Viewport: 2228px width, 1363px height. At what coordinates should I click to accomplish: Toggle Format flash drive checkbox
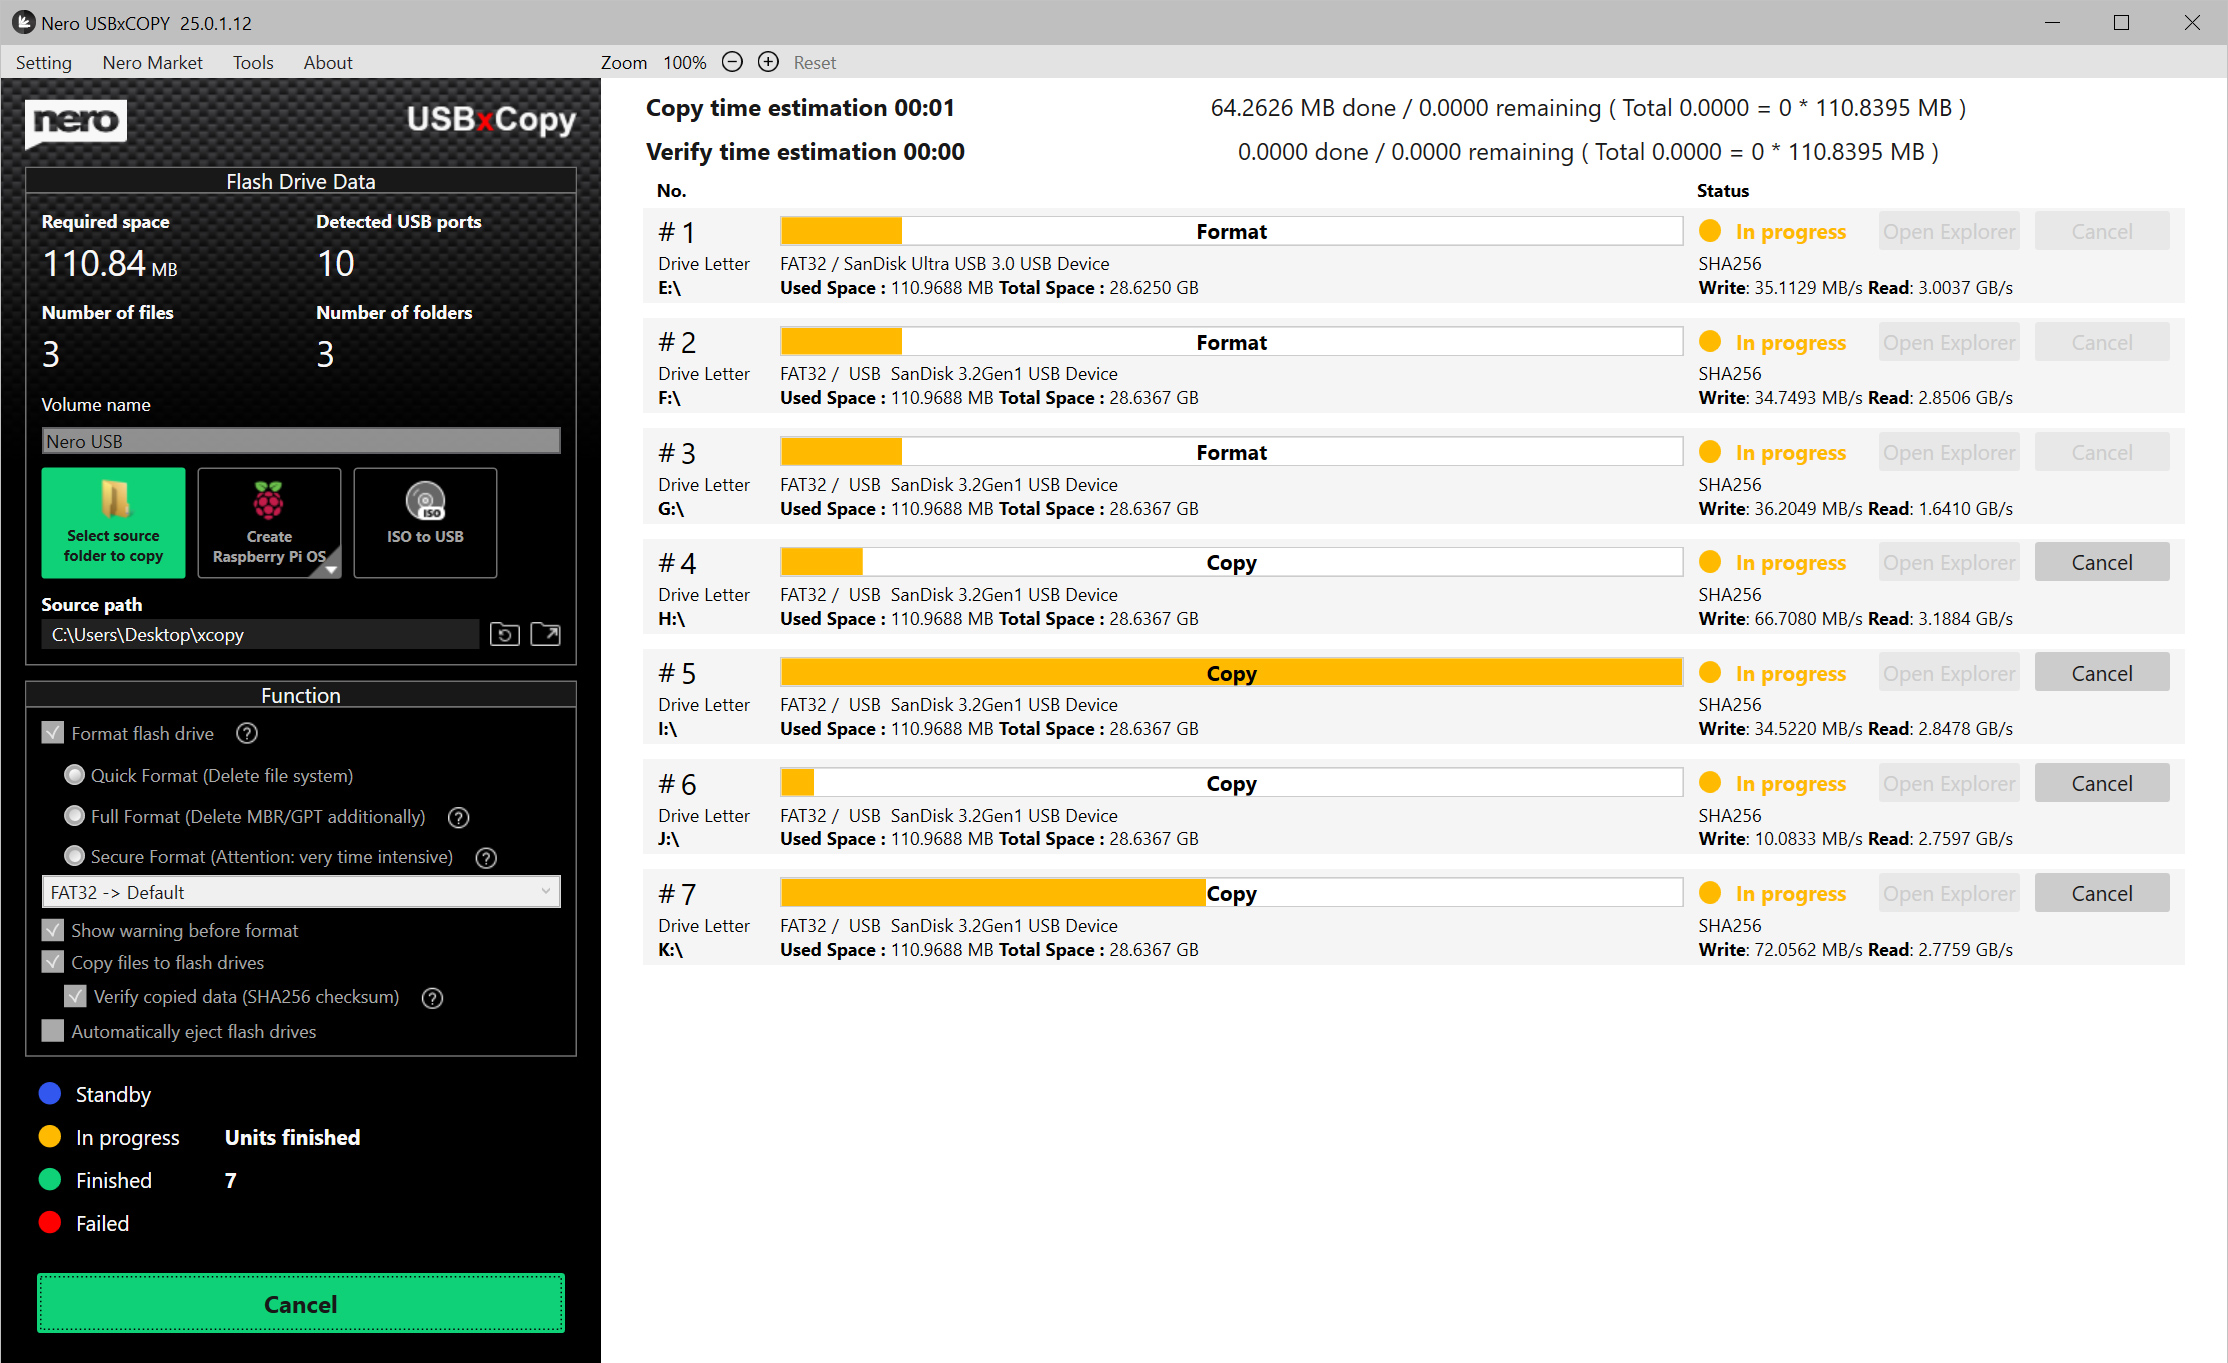(x=53, y=733)
